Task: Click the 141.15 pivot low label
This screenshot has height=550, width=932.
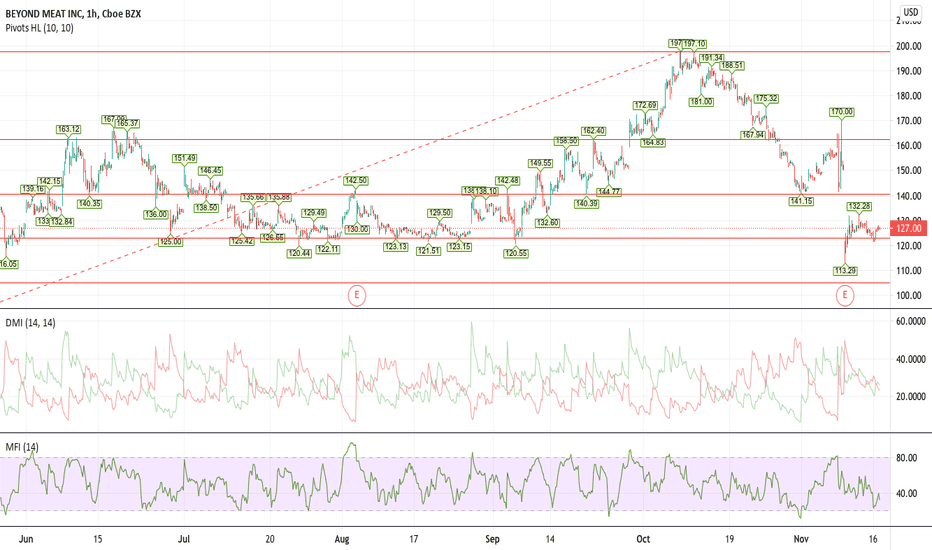Action: 801,202
